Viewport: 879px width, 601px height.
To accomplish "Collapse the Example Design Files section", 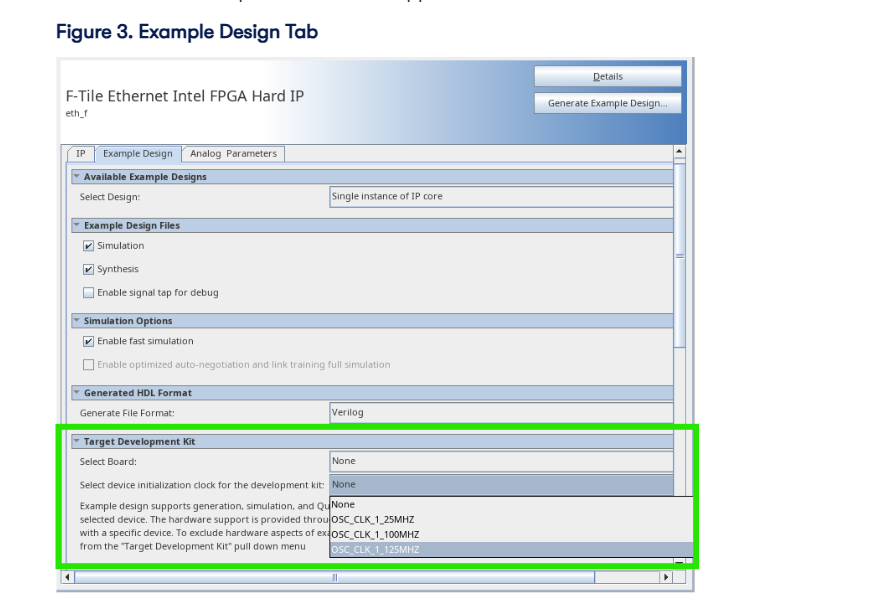I will tap(77, 225).
